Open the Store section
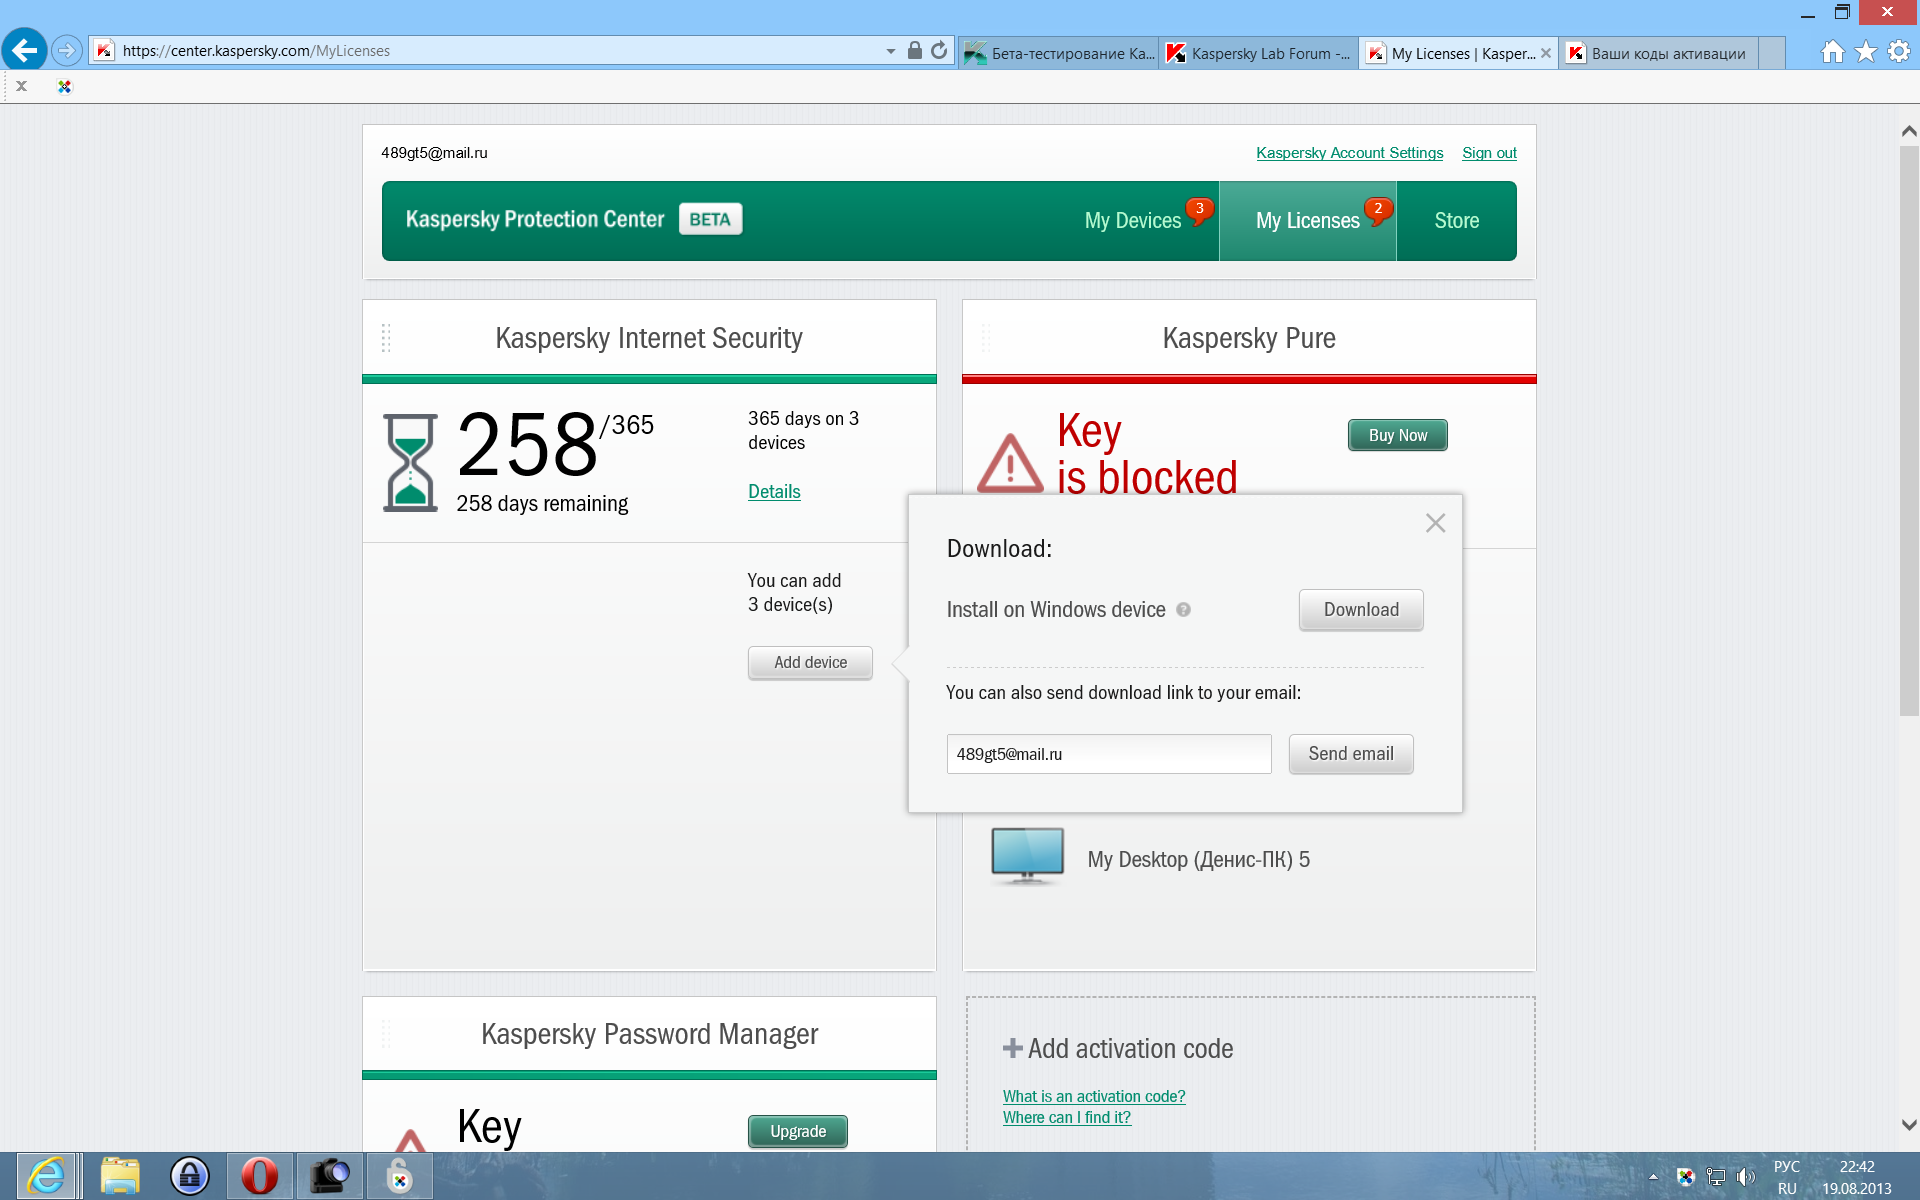This screenshot has height=1200, width=1920. (x=1456, y=221)
